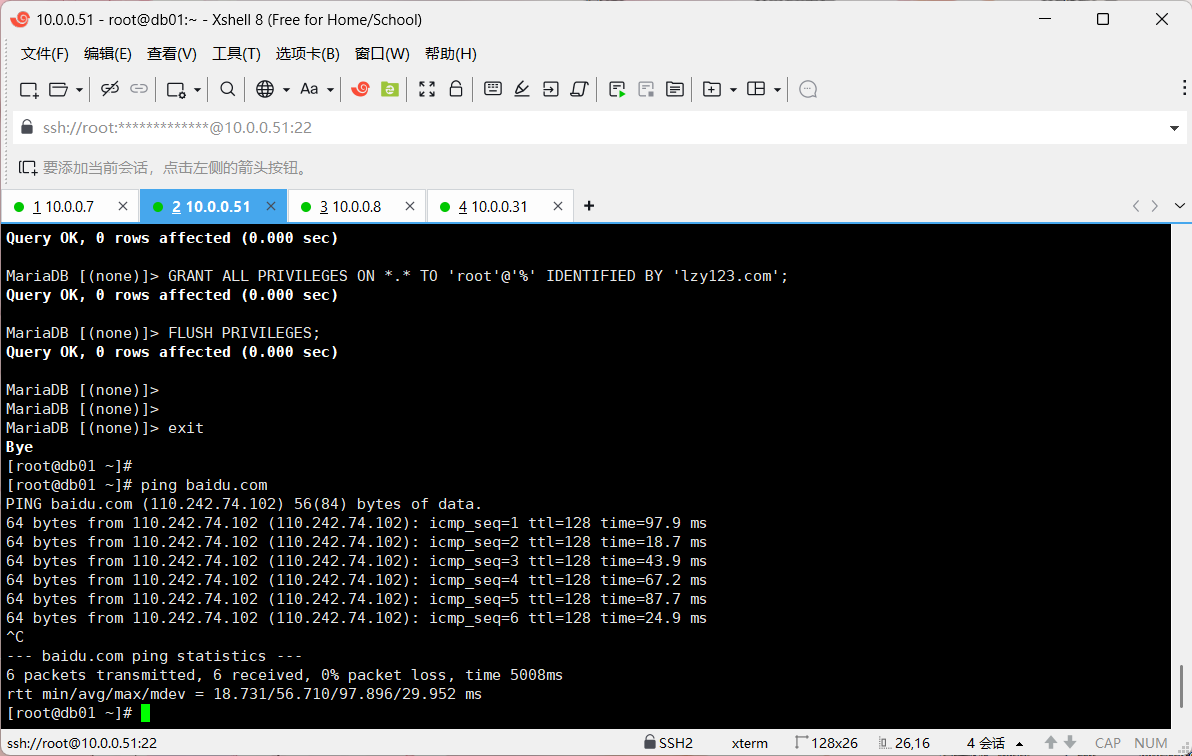Open the 文件(F) menu
The width and height of the screenshot is (1192, 756).
[x=45, y=54]
